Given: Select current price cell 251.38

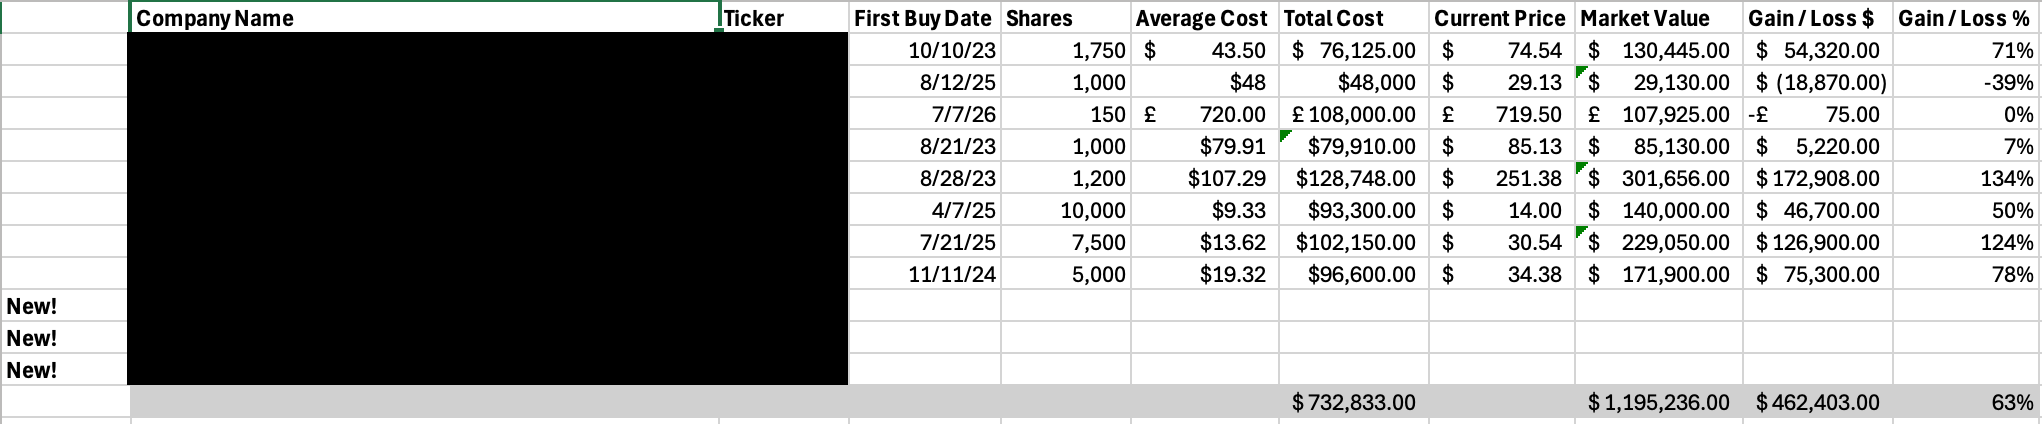Looking at the screenshot, I should click(1502, 178).
